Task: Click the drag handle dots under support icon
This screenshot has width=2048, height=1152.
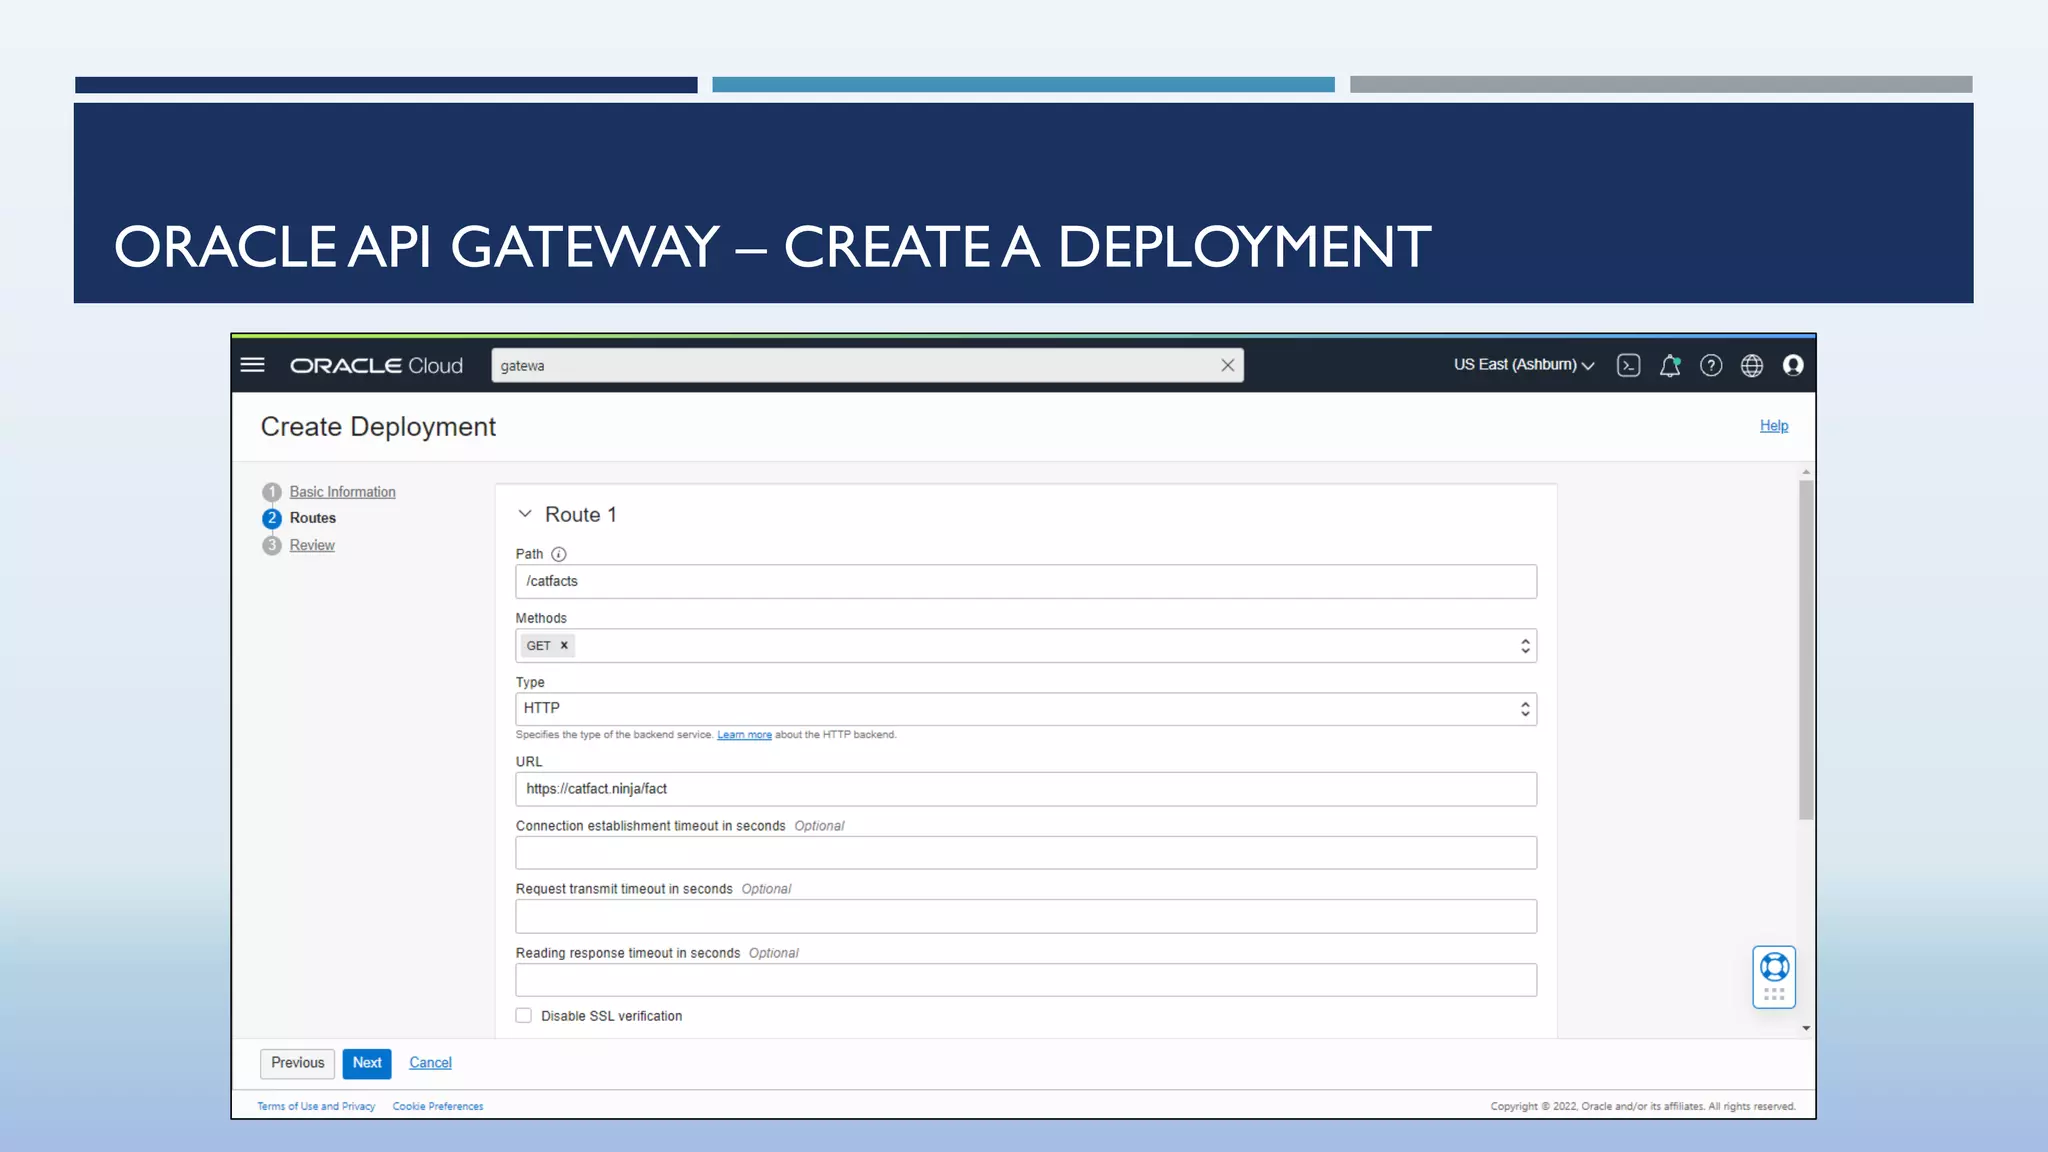Action: [x=1774, y=994]
